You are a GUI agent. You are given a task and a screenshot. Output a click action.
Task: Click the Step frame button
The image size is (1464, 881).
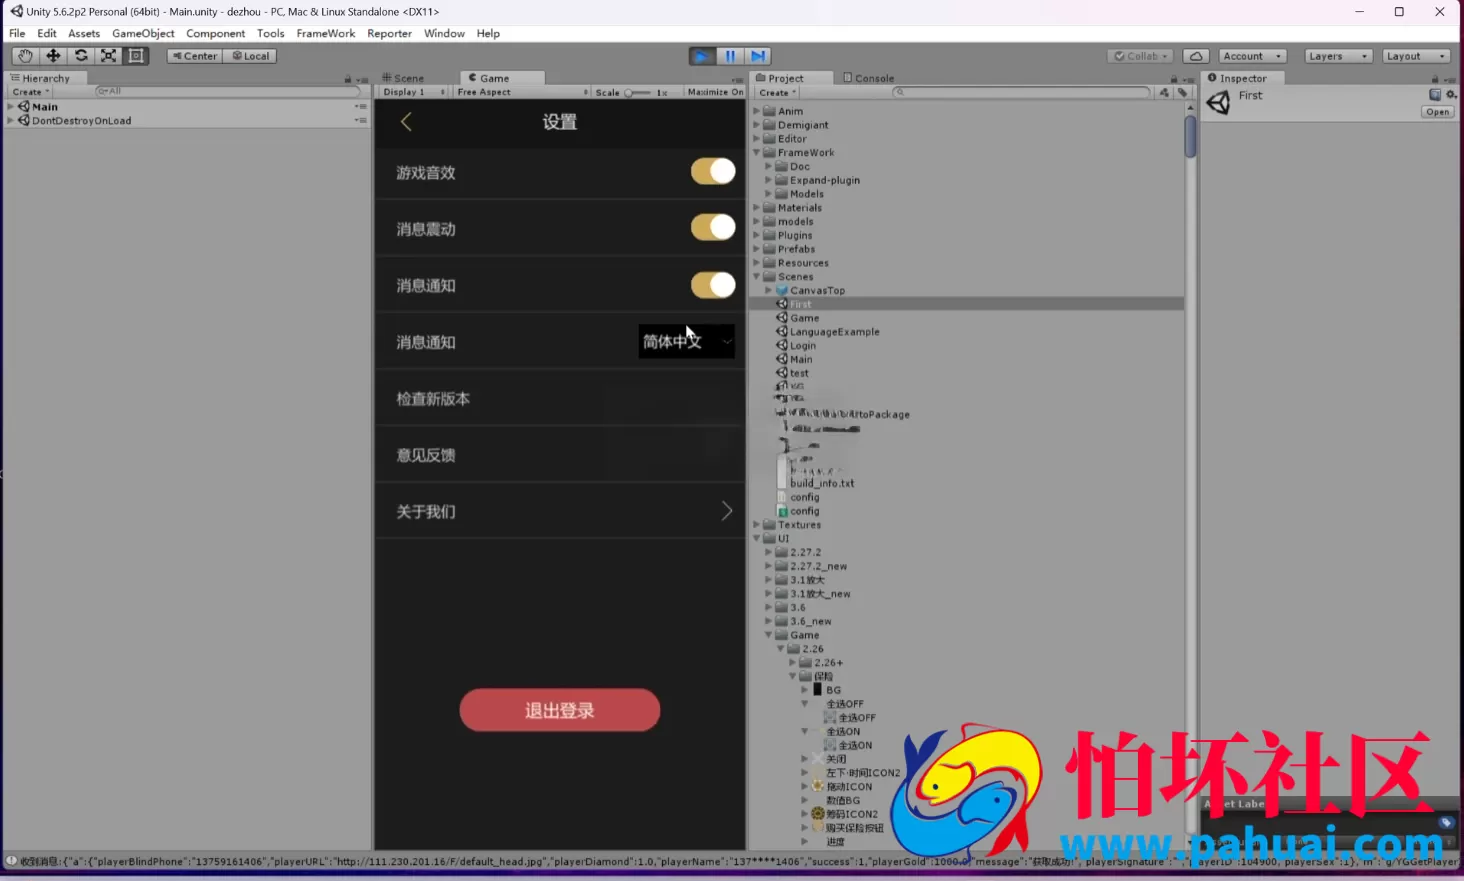pyautogui.click(x=758, y=56)
